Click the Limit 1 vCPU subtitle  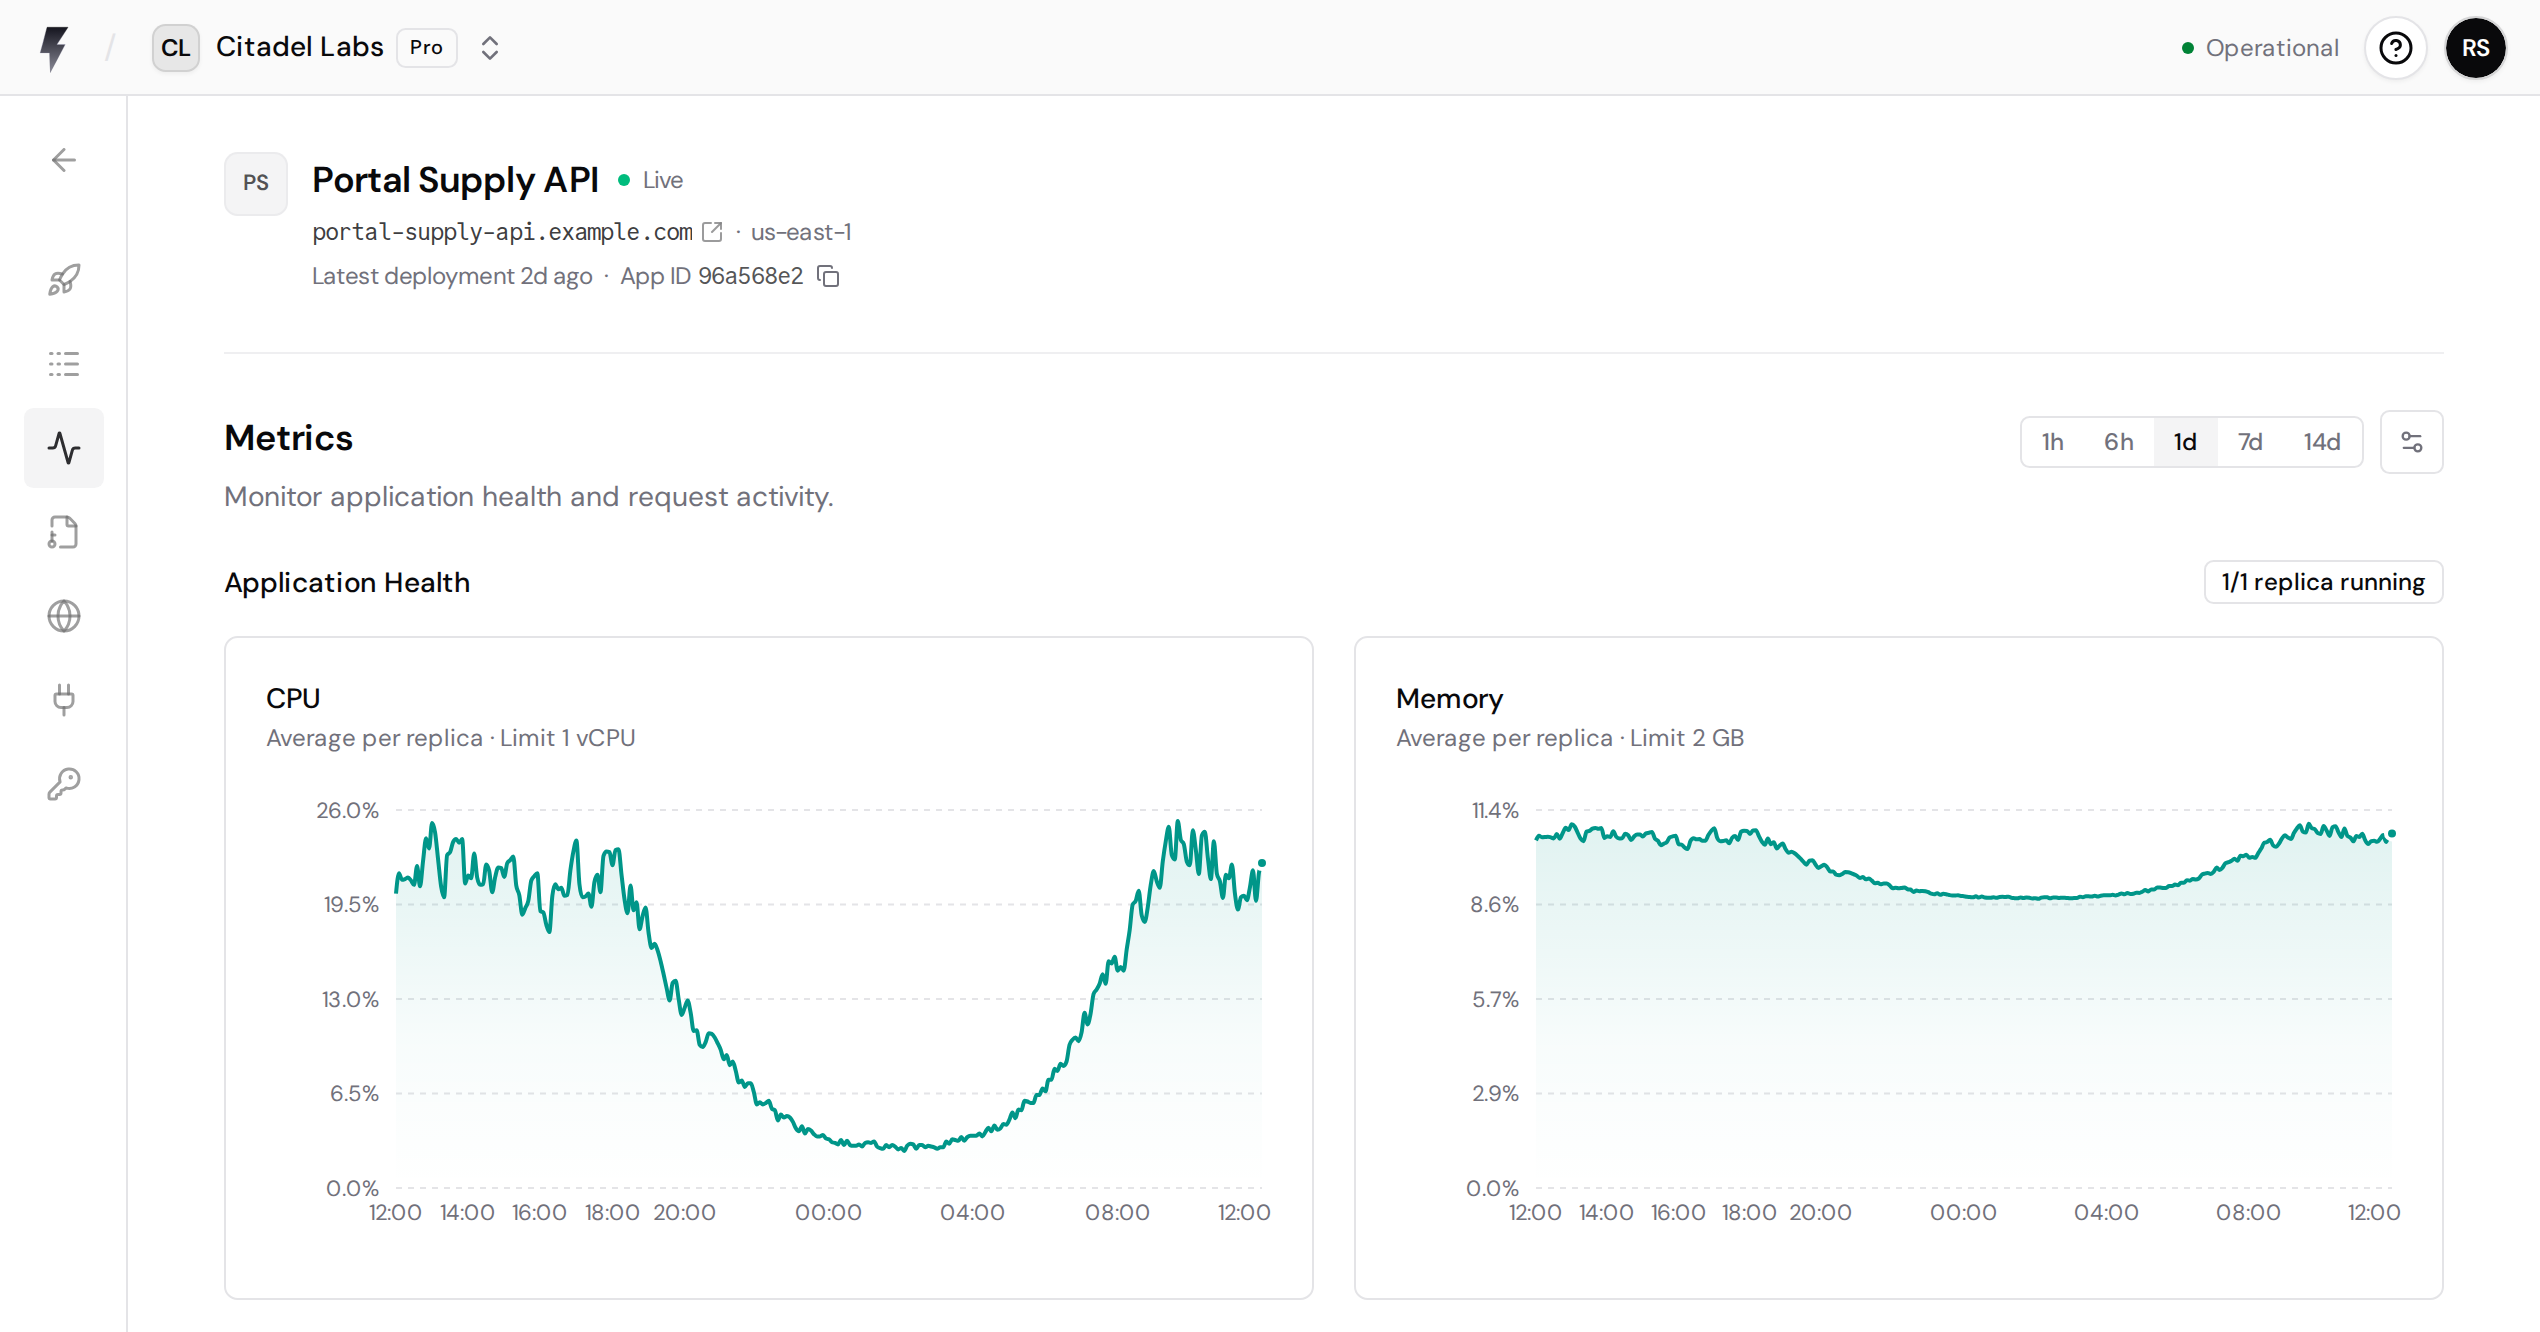coord(567,738)
